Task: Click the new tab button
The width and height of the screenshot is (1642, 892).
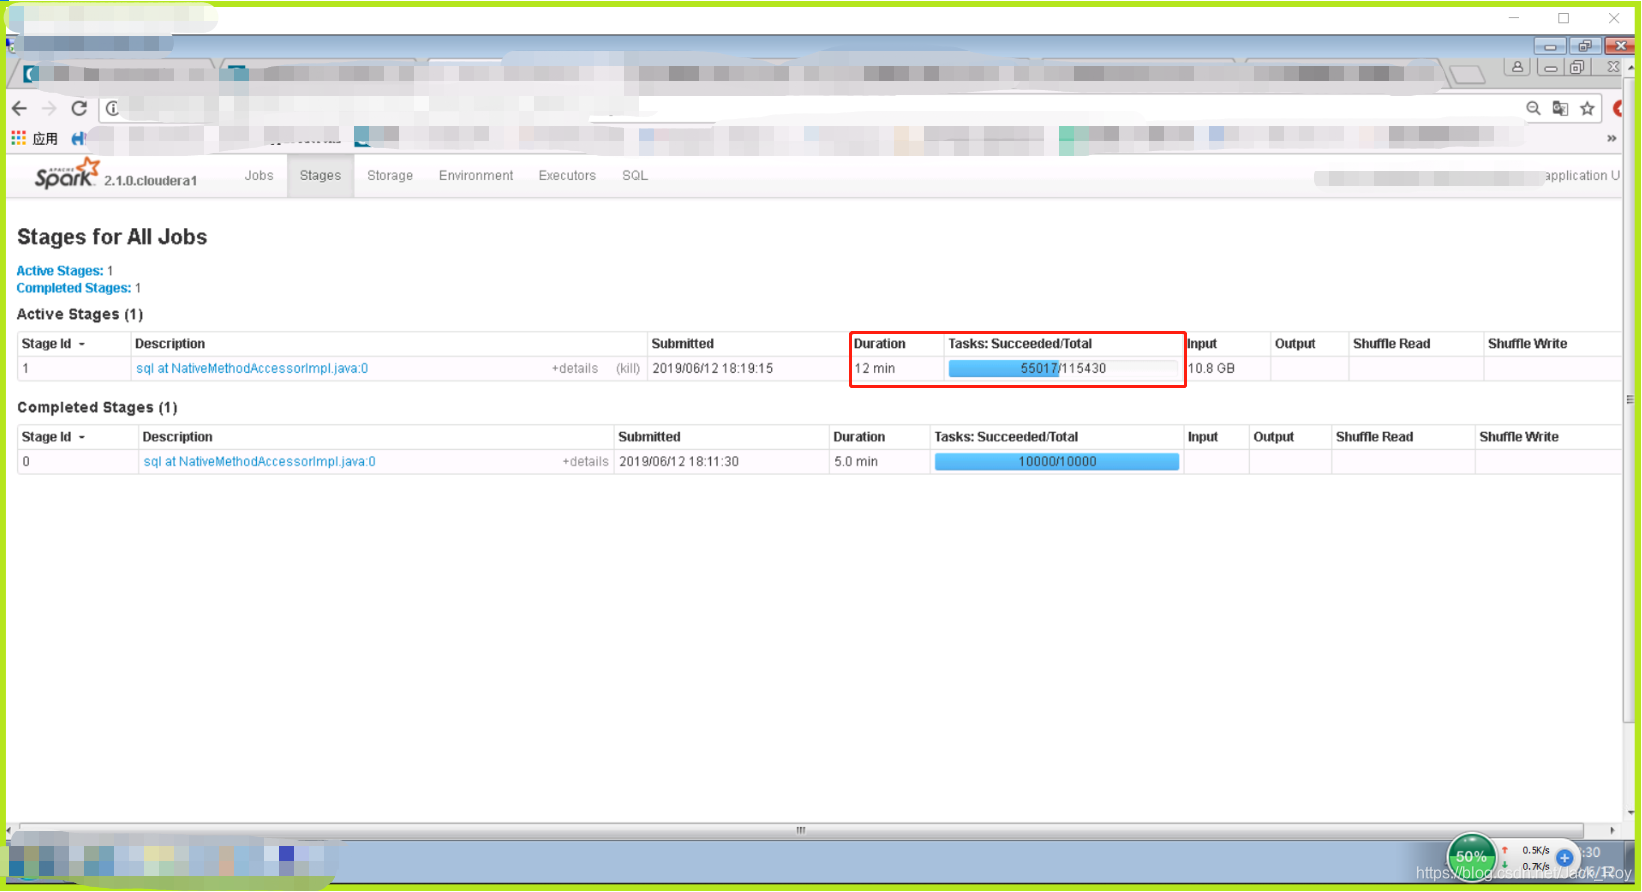Action: [1467, 74]
